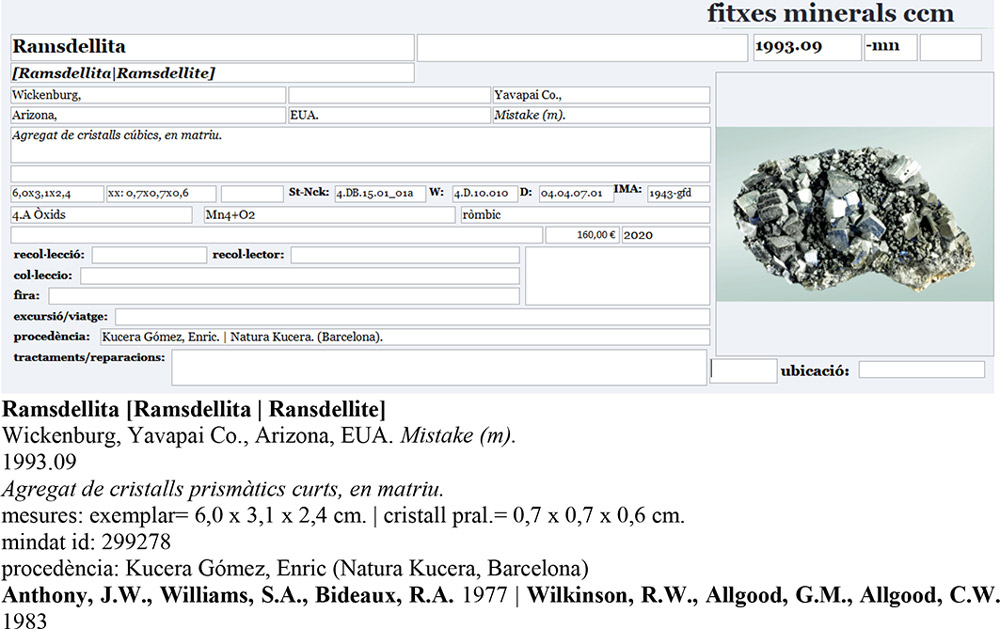
Task: Click the Mn4+O2 formula field
Action: pos(329,215)
